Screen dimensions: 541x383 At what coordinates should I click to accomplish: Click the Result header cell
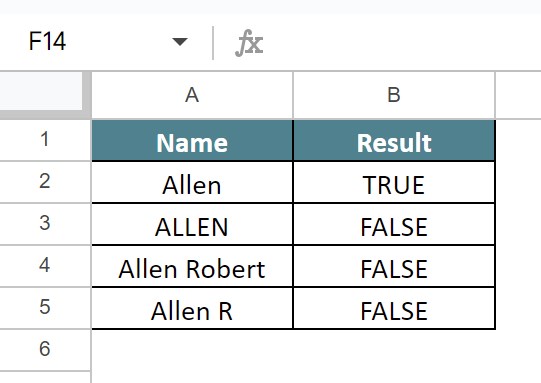tap(394, 140)
